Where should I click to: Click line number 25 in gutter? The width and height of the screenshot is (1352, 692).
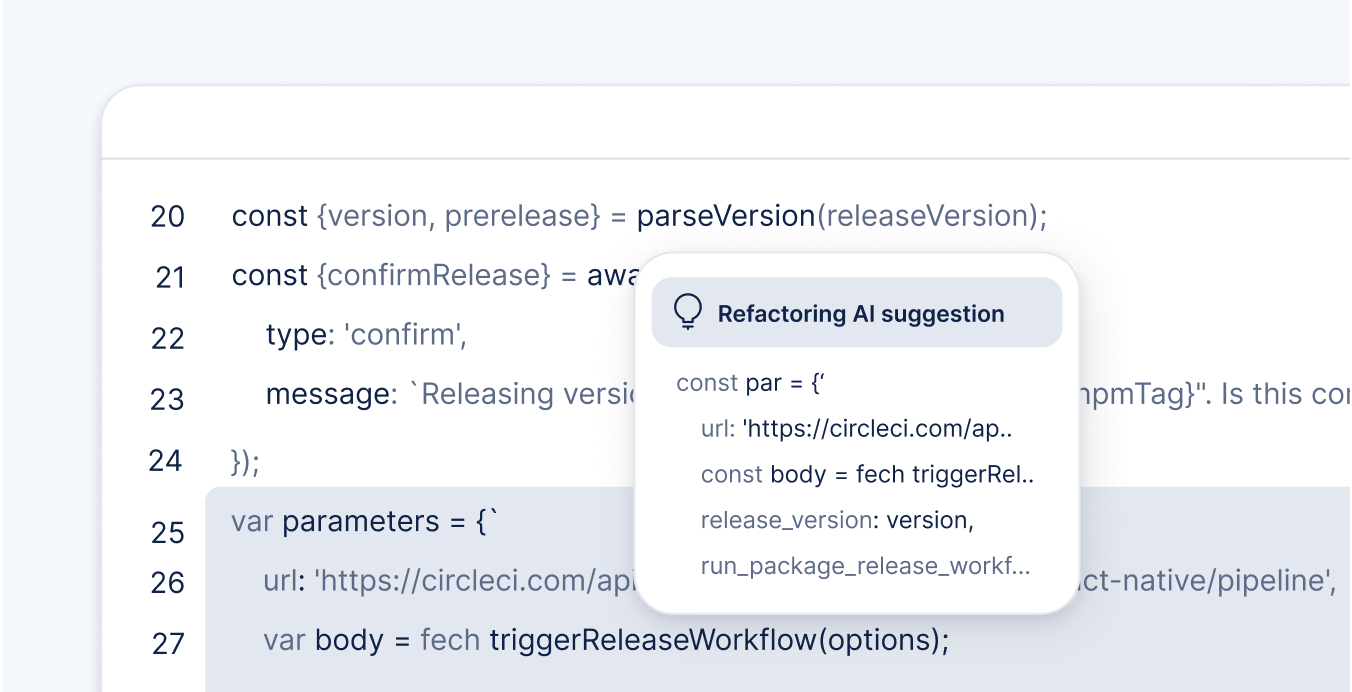point(167,533)
